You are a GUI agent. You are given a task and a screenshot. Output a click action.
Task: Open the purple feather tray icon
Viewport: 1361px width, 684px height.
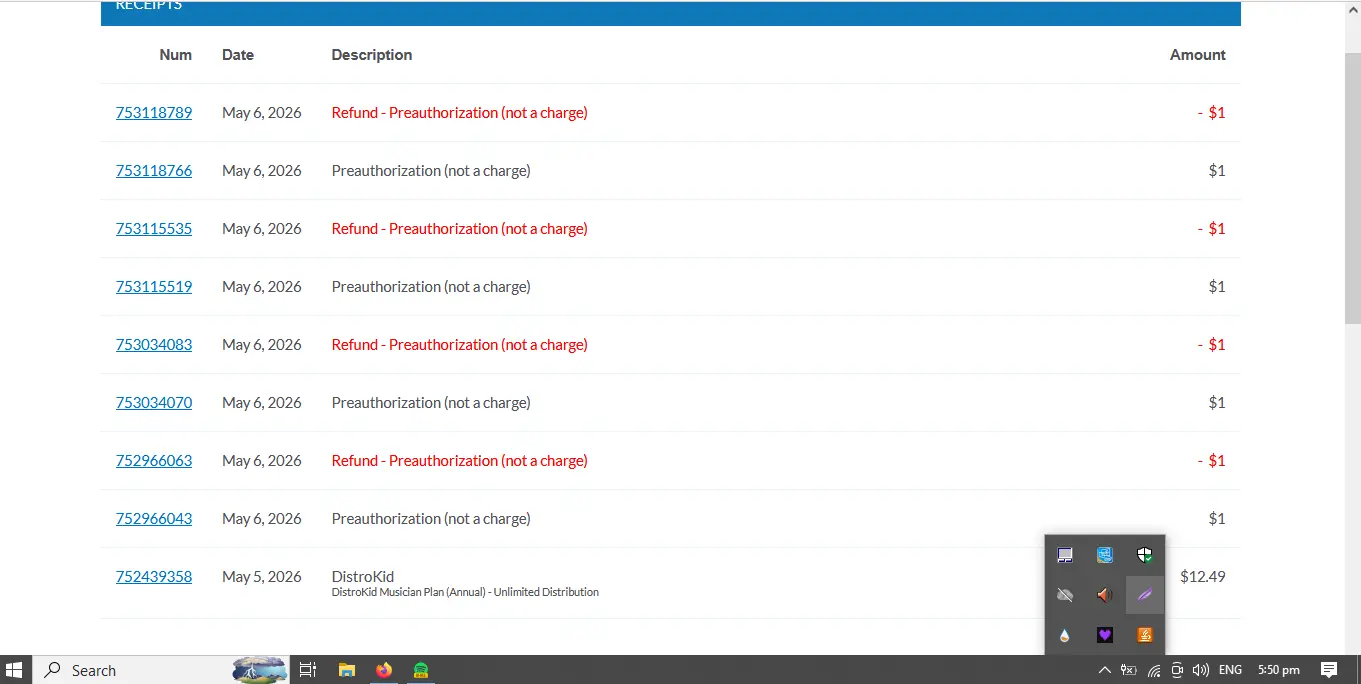point(1145,595)
